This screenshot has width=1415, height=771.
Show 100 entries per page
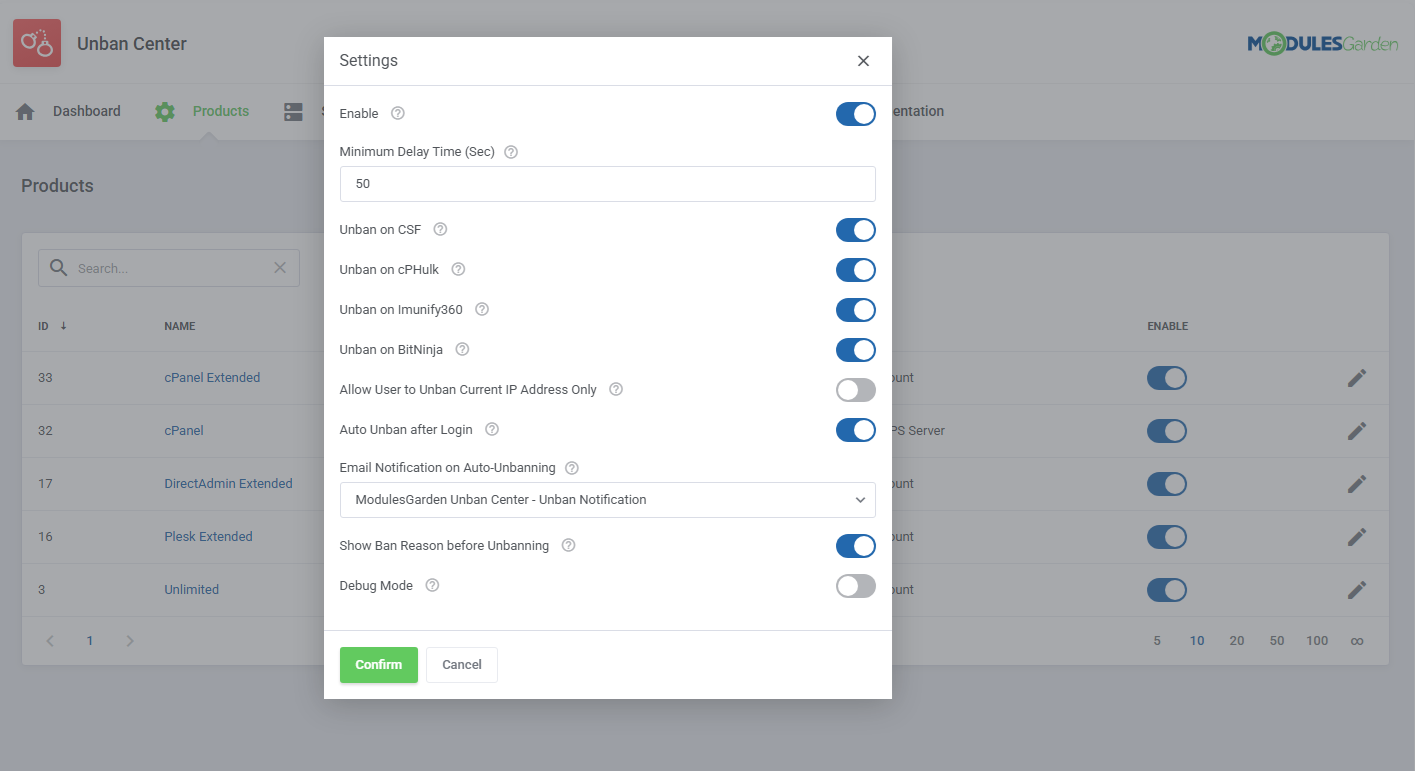1317,641
